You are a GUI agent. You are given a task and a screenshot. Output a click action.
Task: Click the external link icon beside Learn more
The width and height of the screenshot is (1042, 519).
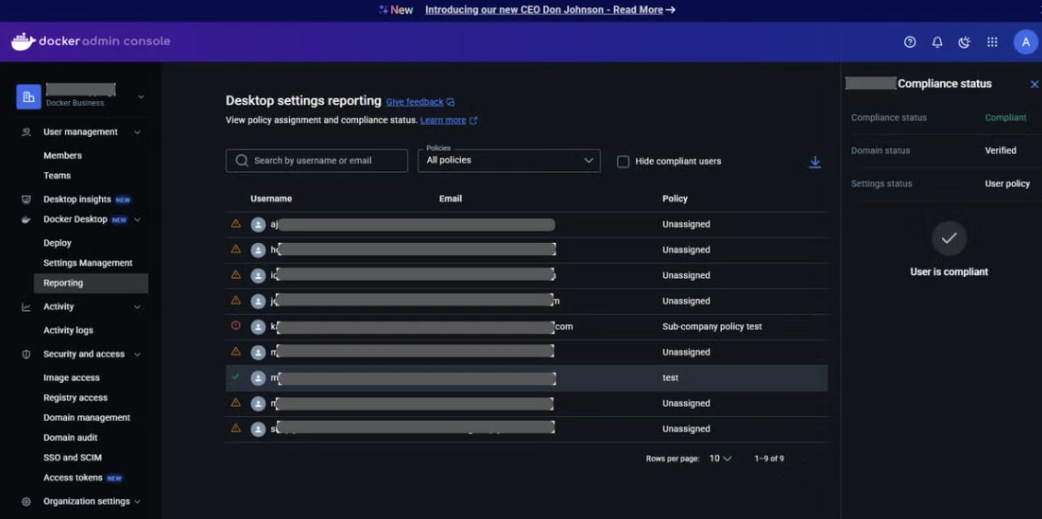pyautogui.click(x=473, y=121)
